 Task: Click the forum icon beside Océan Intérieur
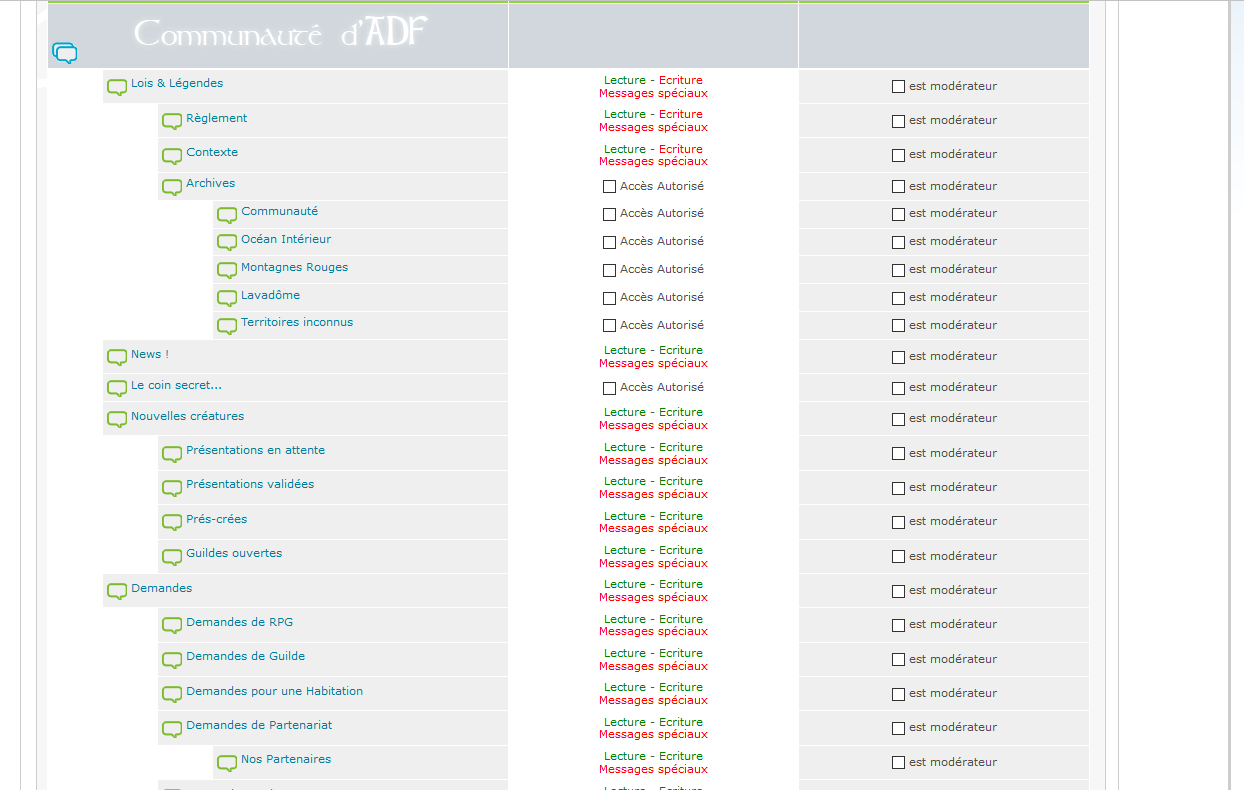227,244
